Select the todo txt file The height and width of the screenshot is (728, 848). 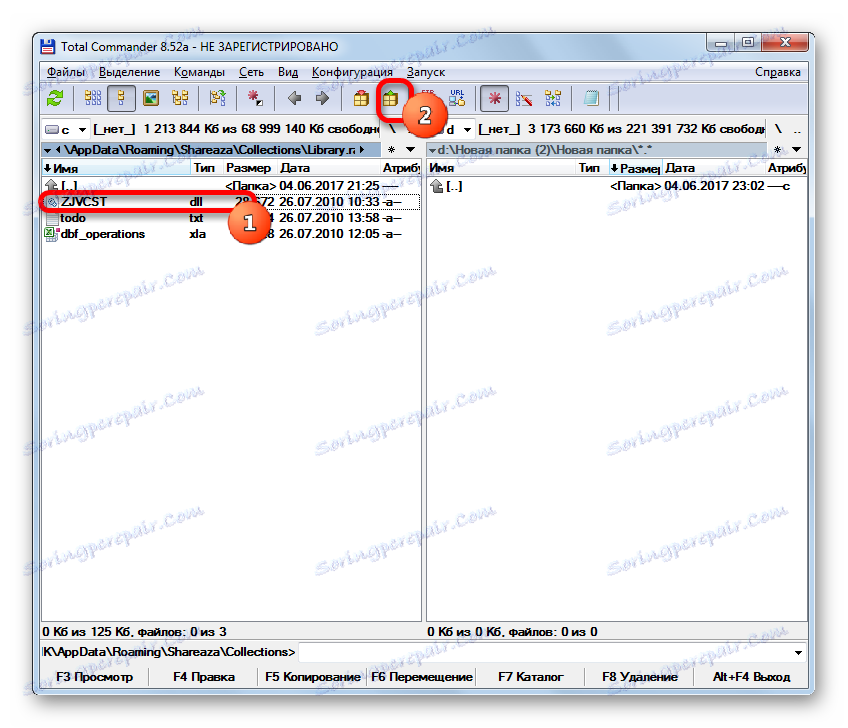(231, 218)
